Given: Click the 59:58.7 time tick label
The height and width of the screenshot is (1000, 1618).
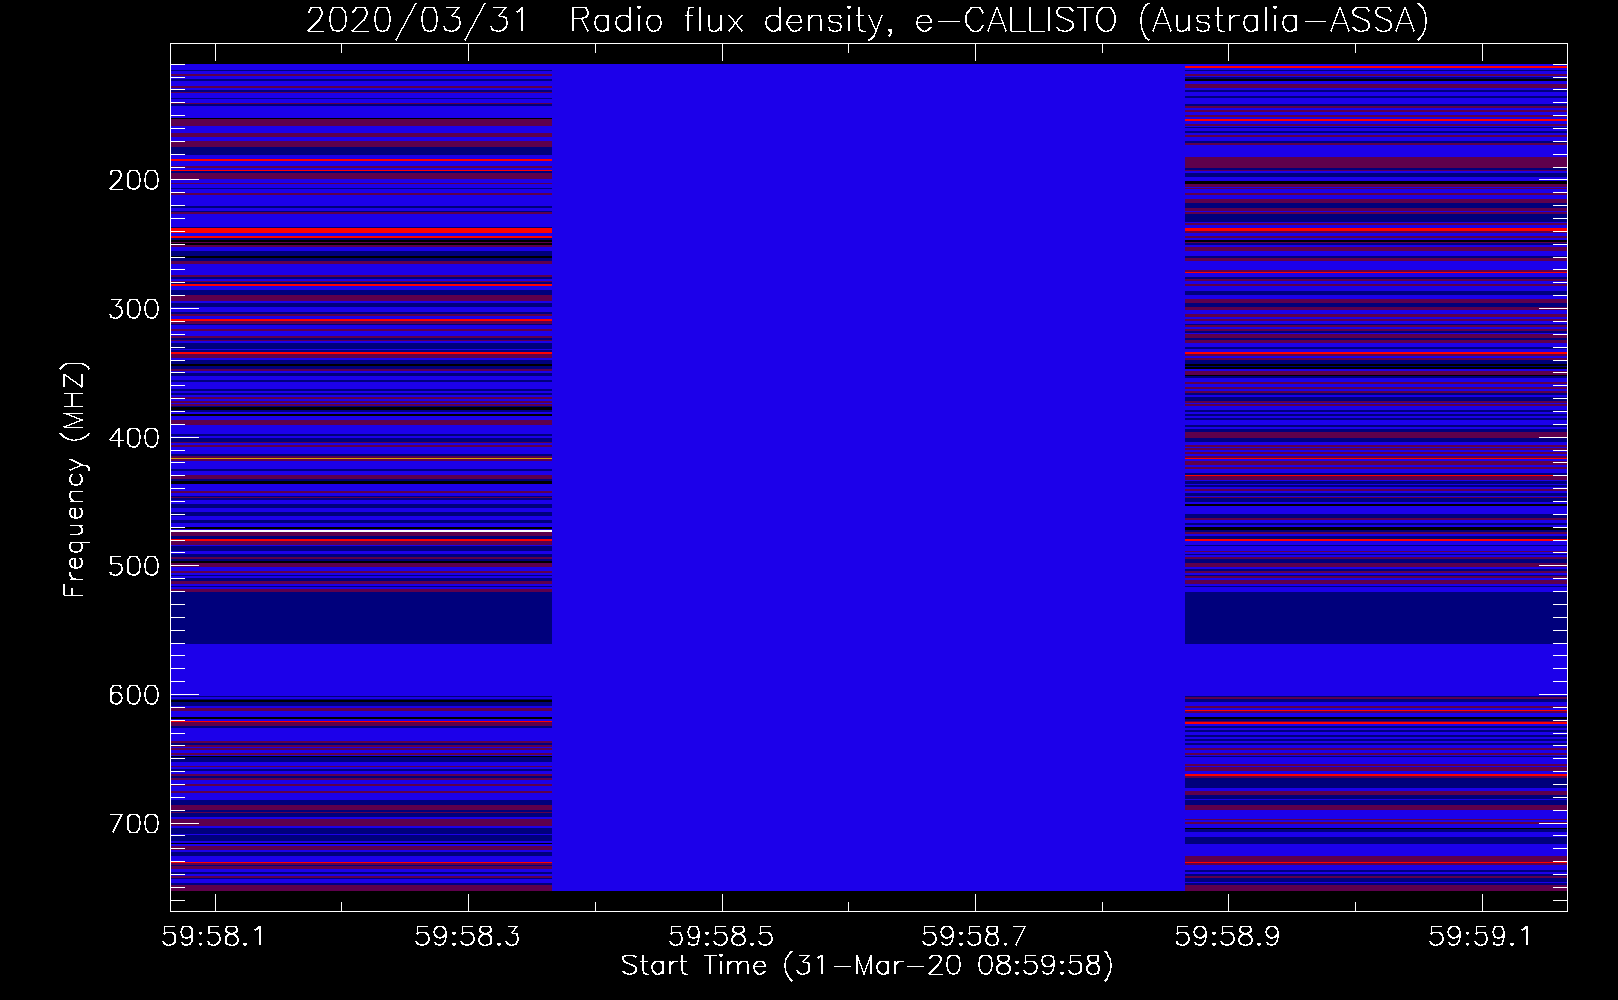Looking at the screenshot, I should (x=974, y=936).
